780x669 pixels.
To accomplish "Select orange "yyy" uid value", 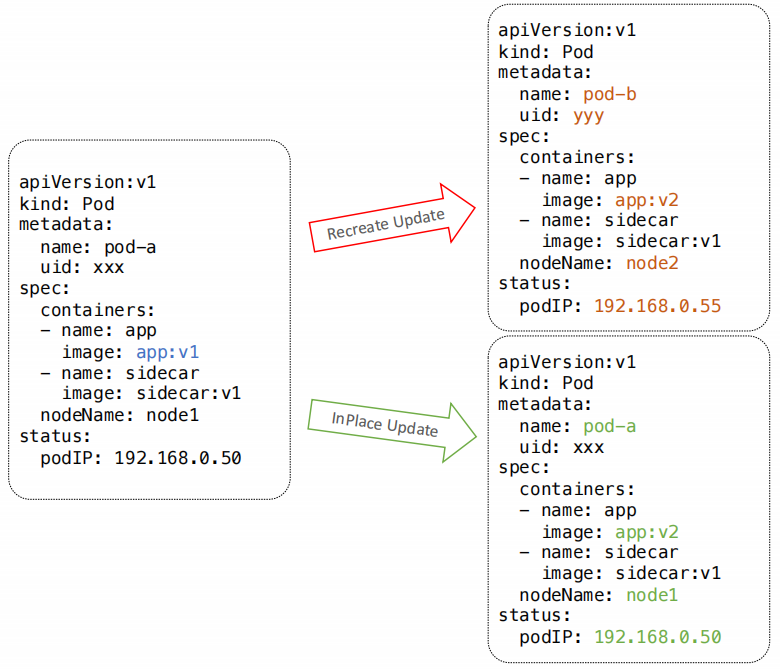I will (588, 116).
